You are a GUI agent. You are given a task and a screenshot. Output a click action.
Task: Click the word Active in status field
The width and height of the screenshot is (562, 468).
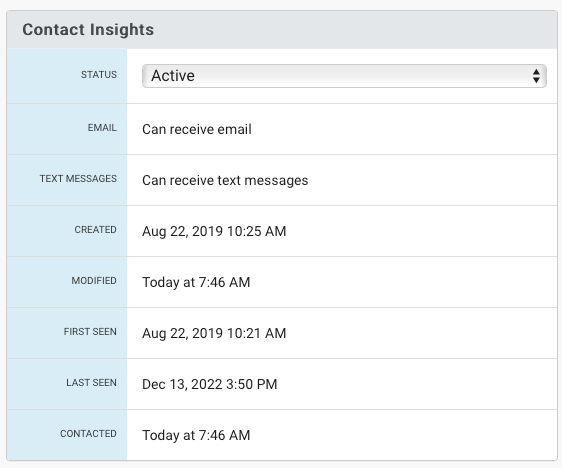pyautogui.click(x=173, y=76)
